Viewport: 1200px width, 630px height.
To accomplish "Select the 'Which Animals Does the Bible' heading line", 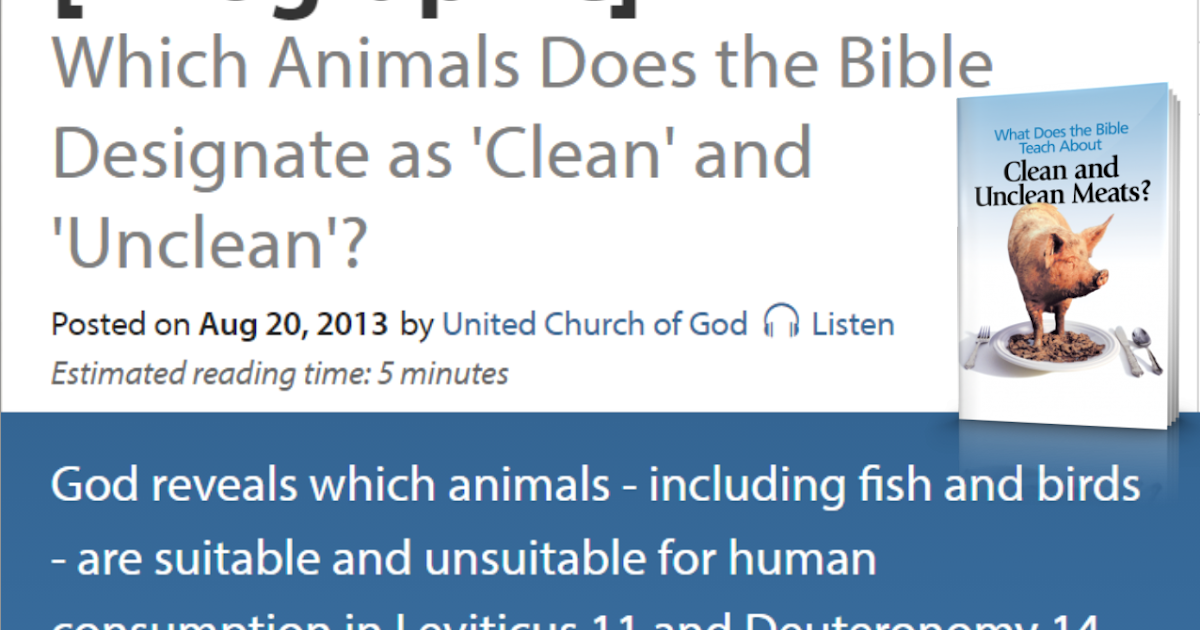I will coord(522,66).
